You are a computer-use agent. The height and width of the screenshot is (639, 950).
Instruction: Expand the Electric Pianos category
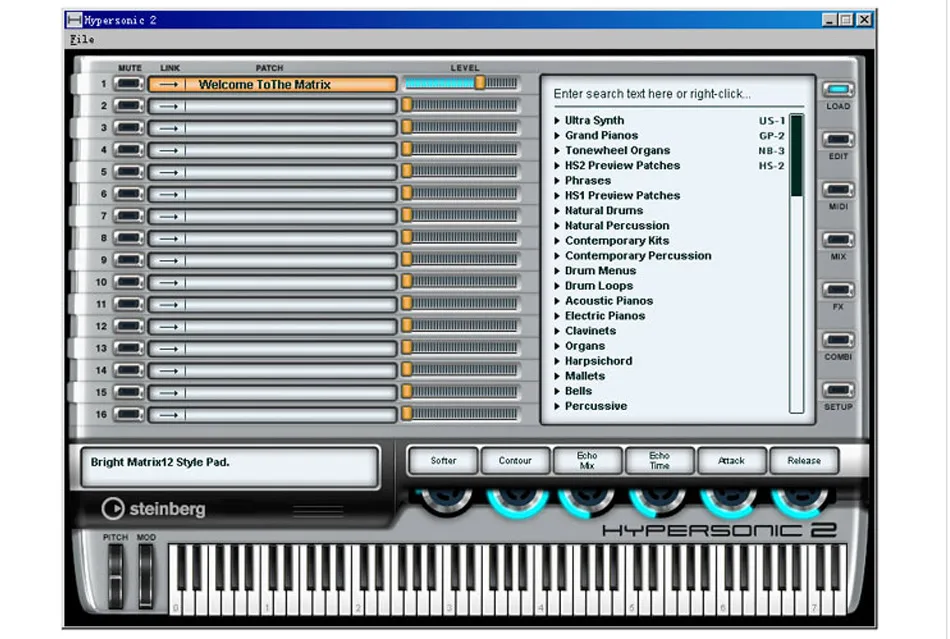point(557,316)
